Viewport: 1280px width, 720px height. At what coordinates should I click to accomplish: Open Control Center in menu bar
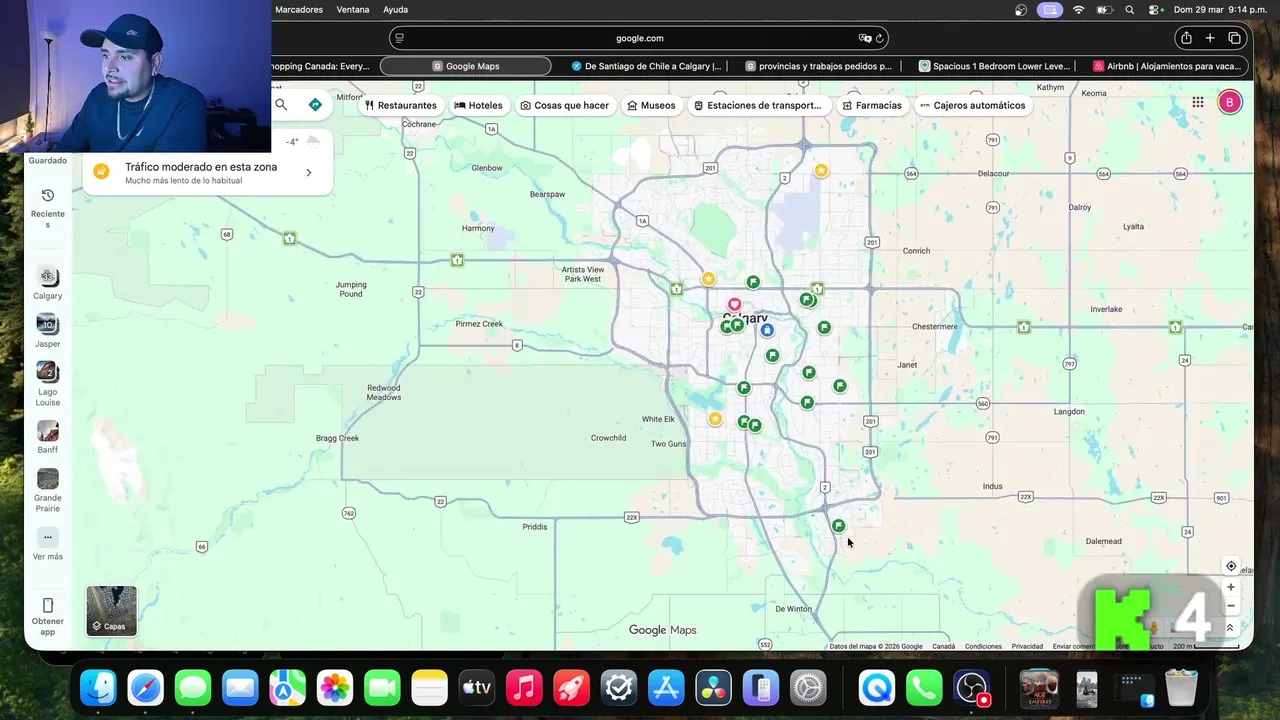pos(1154,9)
